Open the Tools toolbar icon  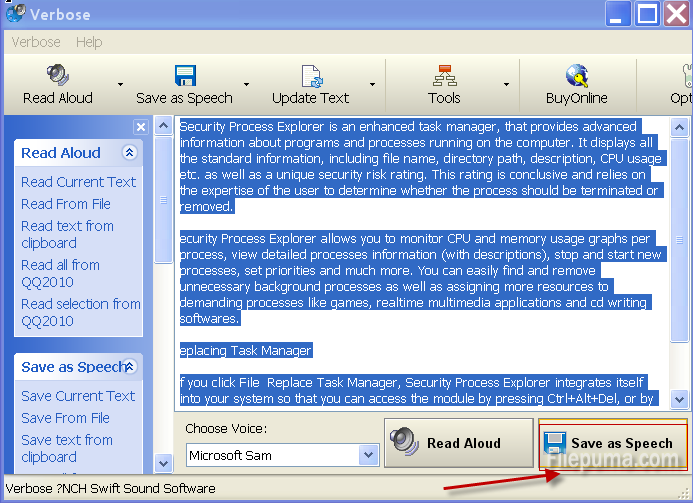pyautogui.click(x=444, y=76)
